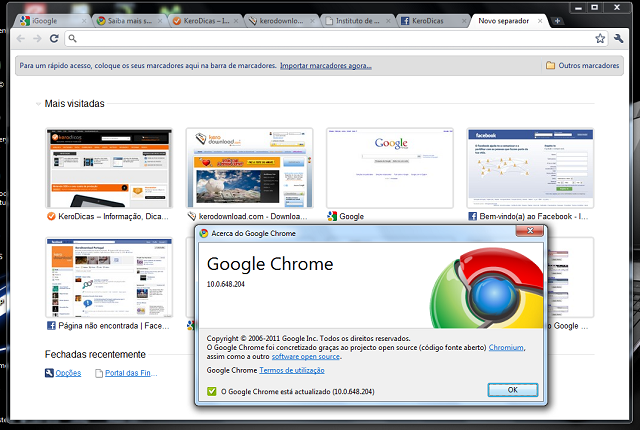The image size is (640, 430).
Task: Open a new tab with plus button
Action: coord(557,21)
